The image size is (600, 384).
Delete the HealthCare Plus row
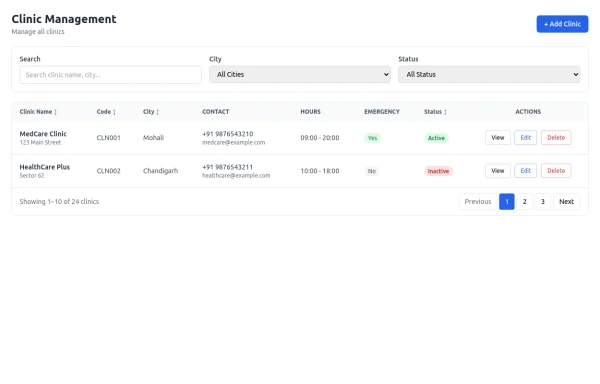(x=556, y=171)
